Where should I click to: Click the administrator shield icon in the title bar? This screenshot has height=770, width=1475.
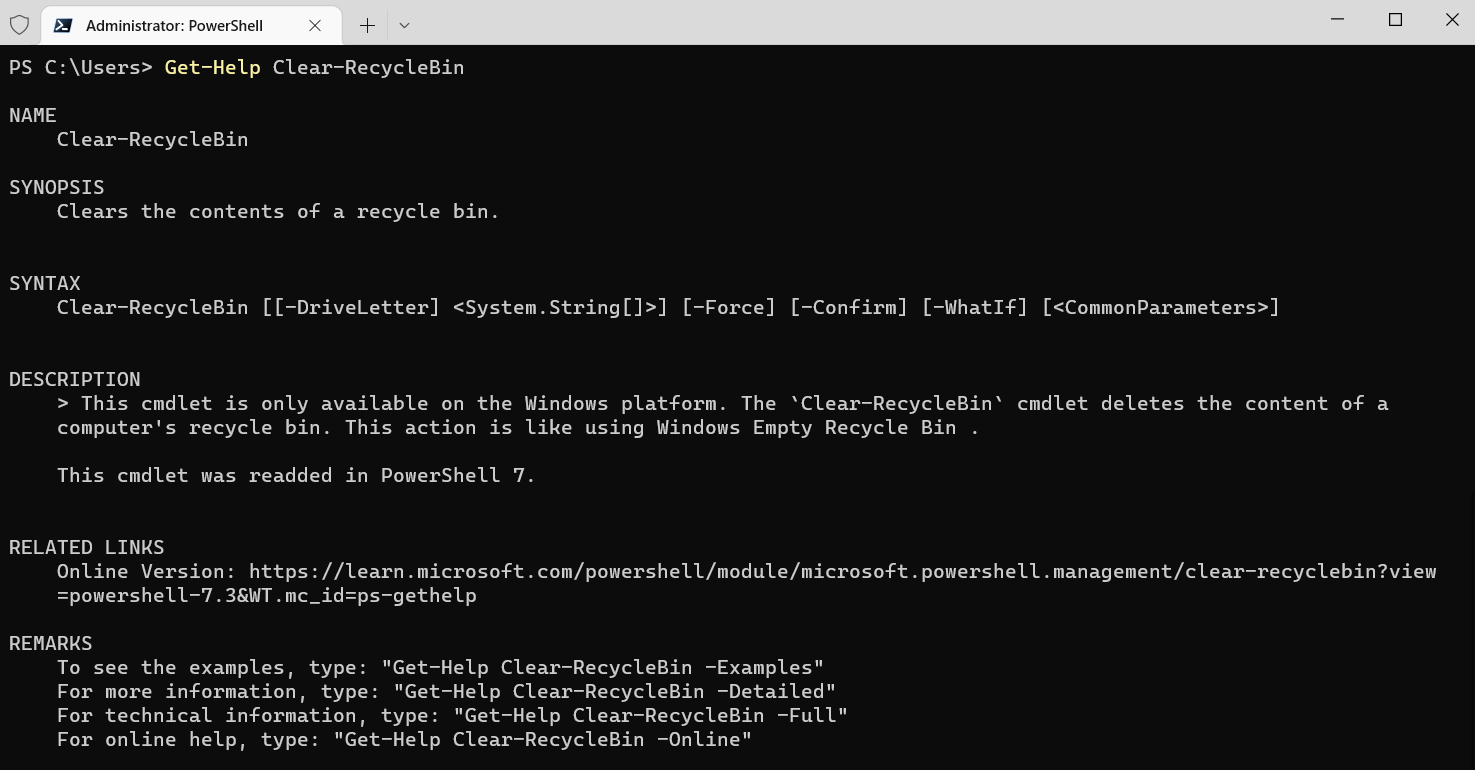(x=19, y=25)
